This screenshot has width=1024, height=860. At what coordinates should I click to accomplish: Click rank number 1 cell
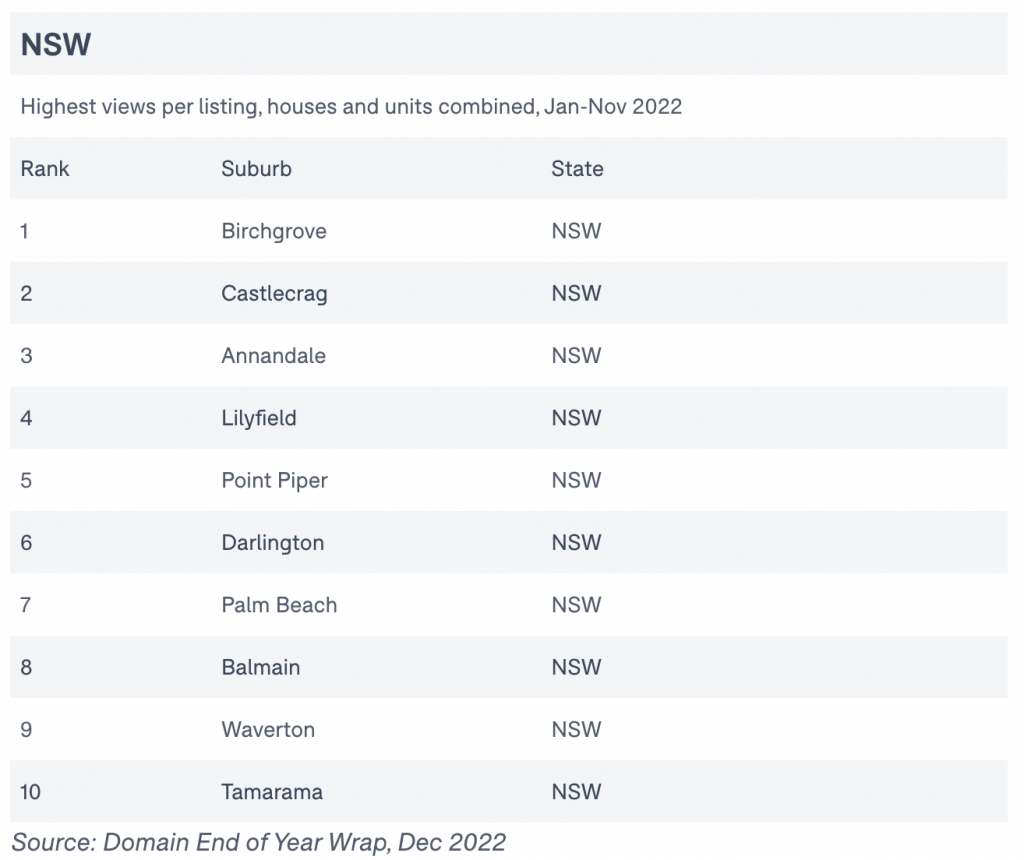pos(24,231)
